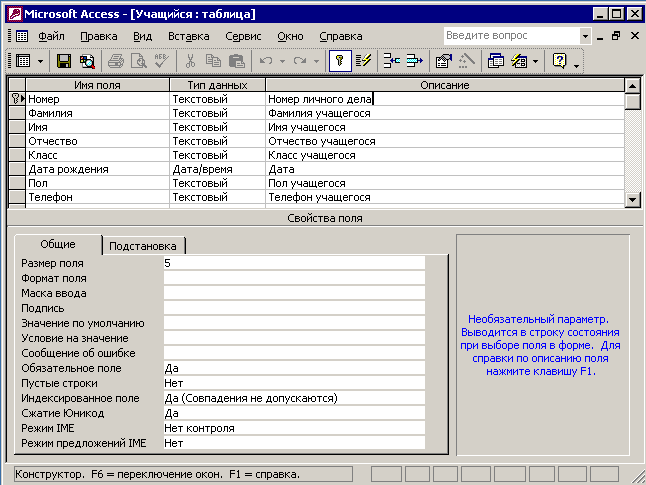The width and height of the screenshot is (646, 485).
Task: Click the Имя поля column header
Action: [98, 85]
